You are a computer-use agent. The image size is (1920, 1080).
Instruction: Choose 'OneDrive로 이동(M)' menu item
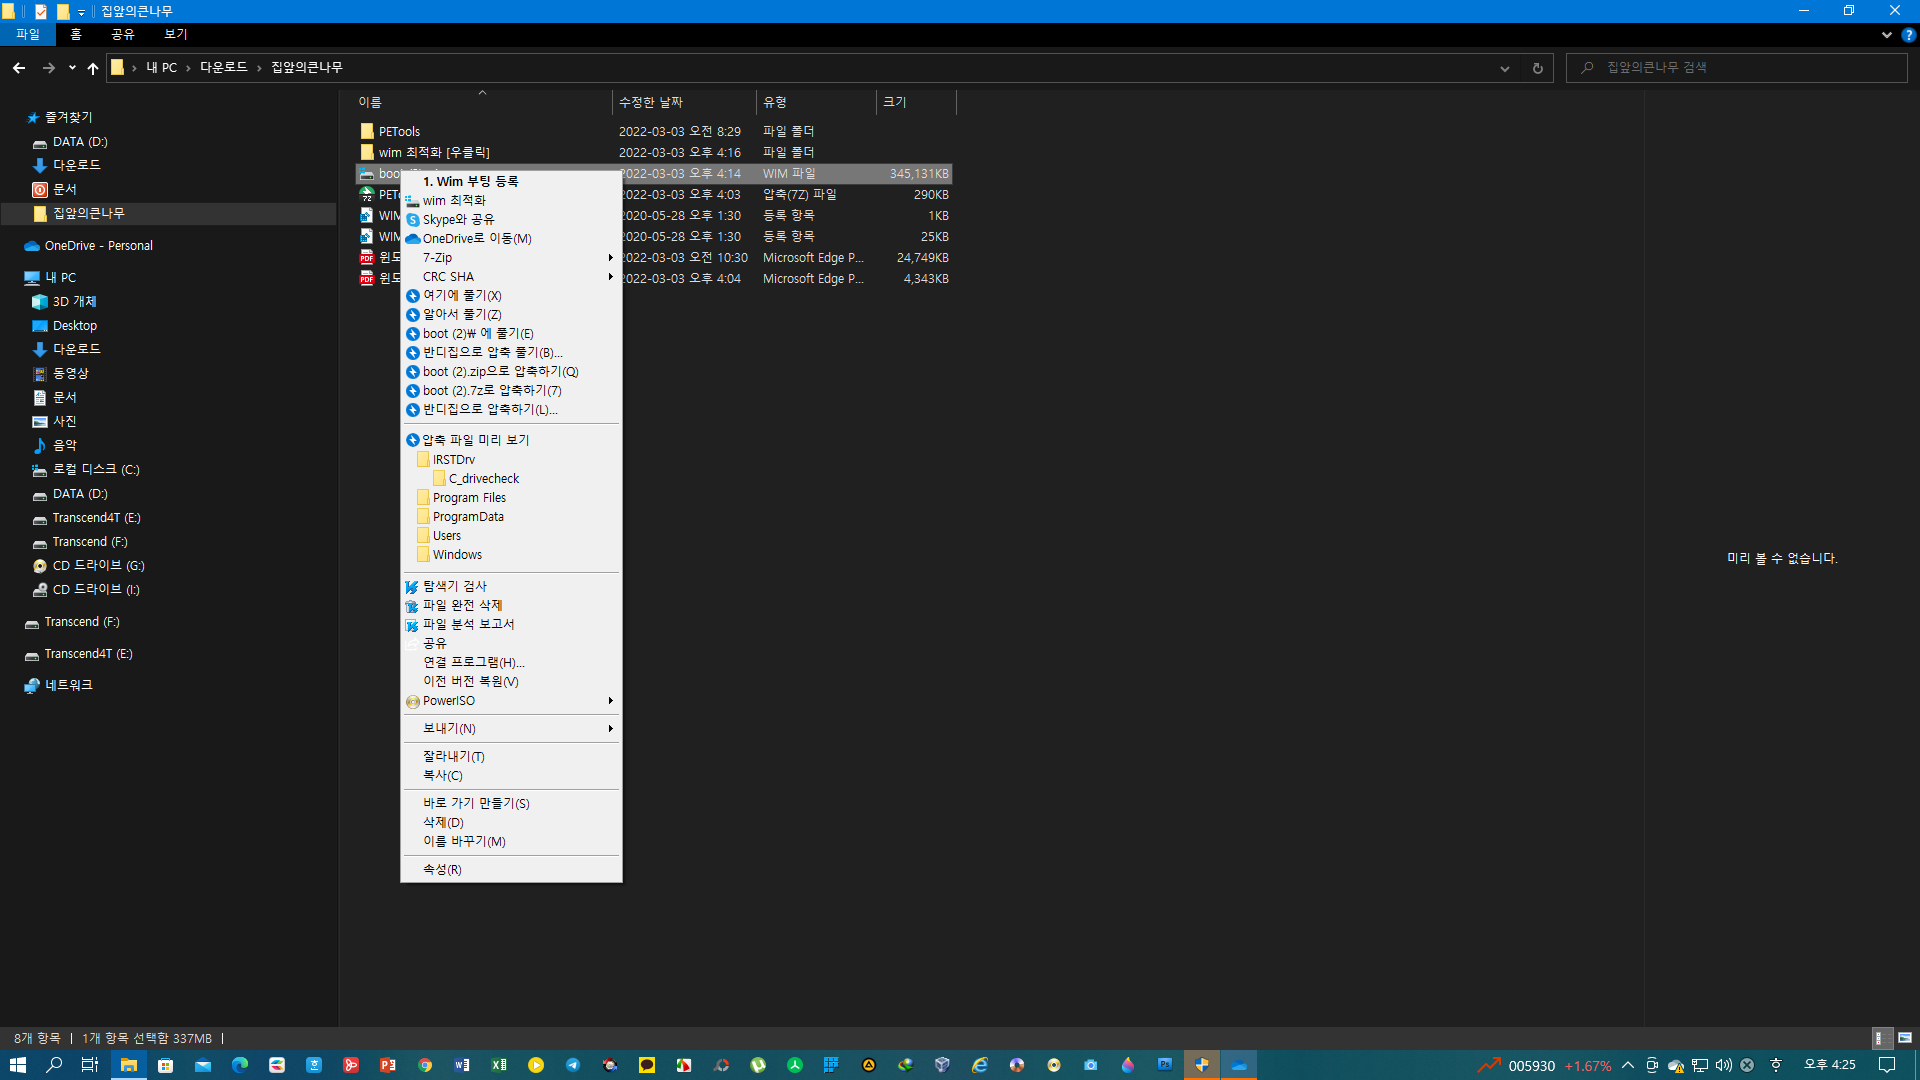tap(511, 238)
